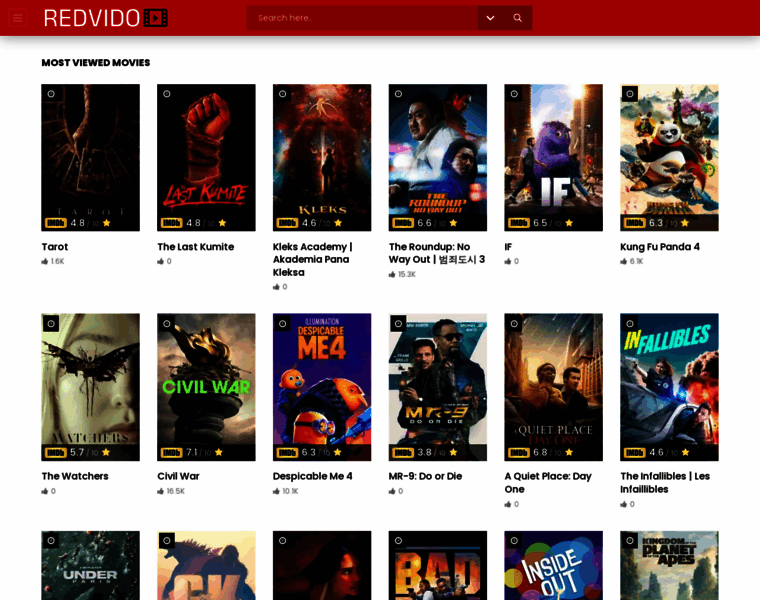Click the watch-later clock on Civil War poster

point(167,323)
